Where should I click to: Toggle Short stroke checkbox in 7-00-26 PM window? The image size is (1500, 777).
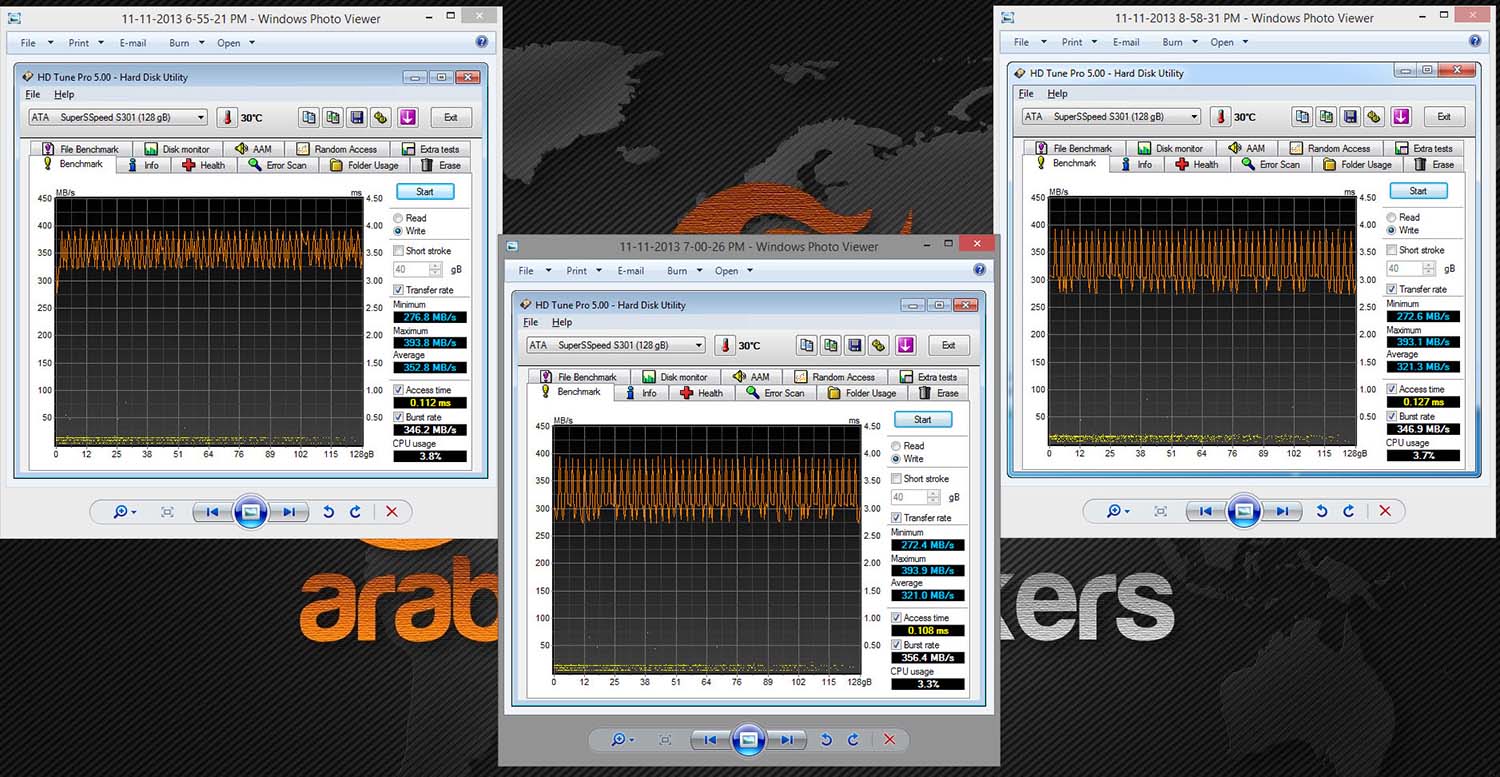(897, 479)
